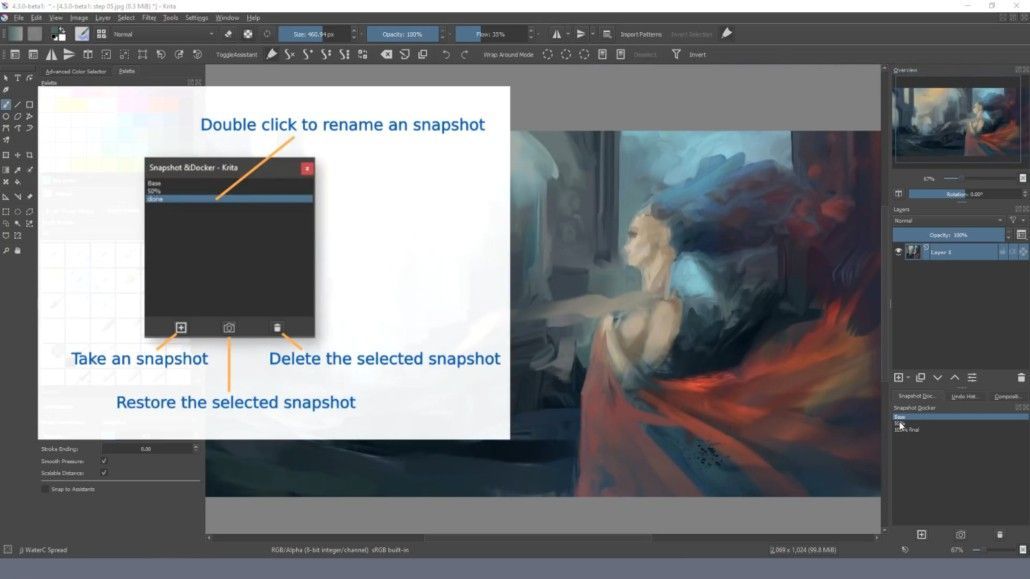Viewport: 1030px width, 579px height.
Task: Select the Ellipse shape tool
Action: pyautogui.click(x=6, y=116)
